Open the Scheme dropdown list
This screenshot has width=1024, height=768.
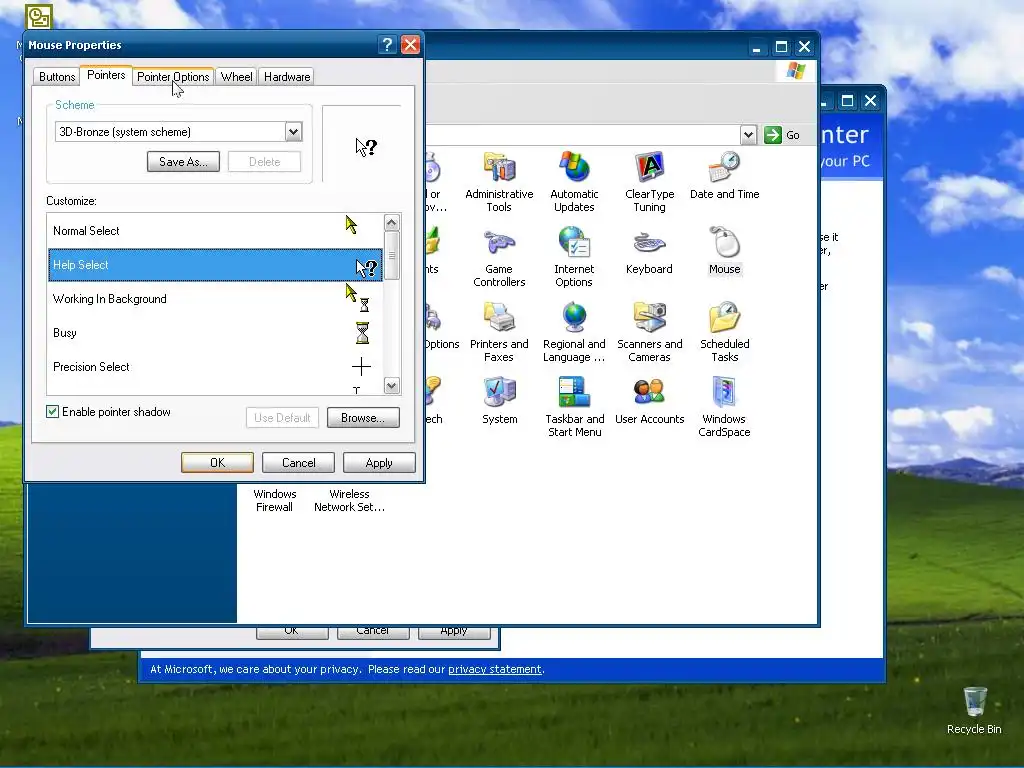click(293, 131)
